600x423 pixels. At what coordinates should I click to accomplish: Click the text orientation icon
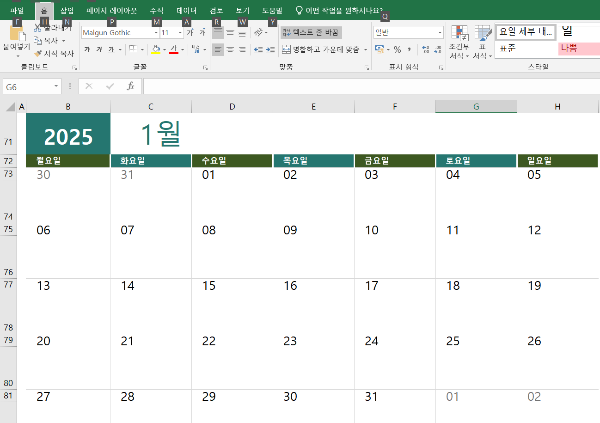258,33
